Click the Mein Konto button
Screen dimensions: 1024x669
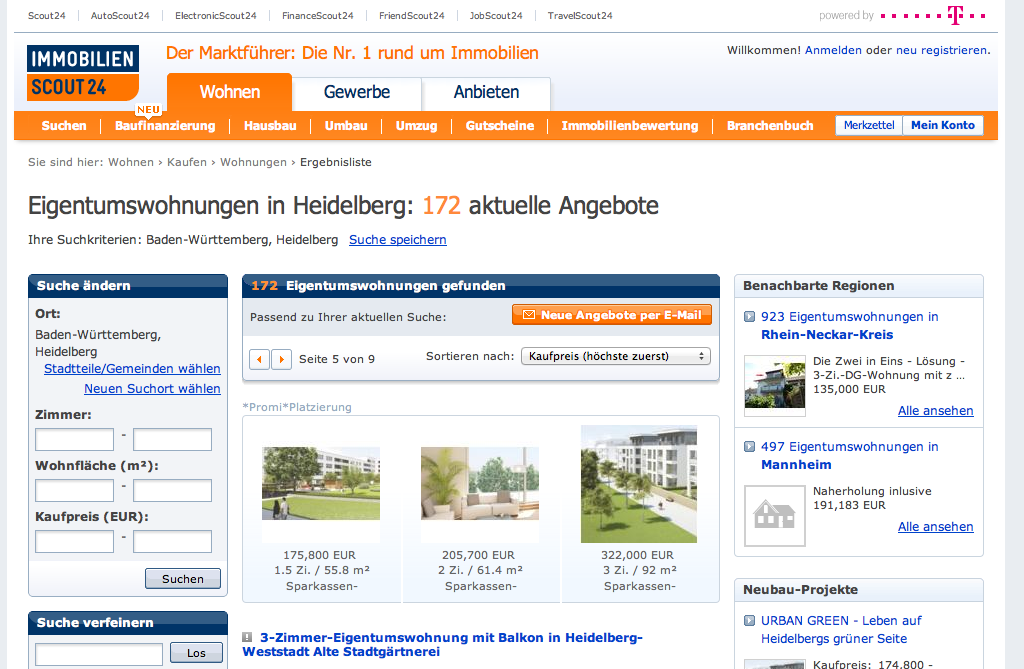pos(943,125)
